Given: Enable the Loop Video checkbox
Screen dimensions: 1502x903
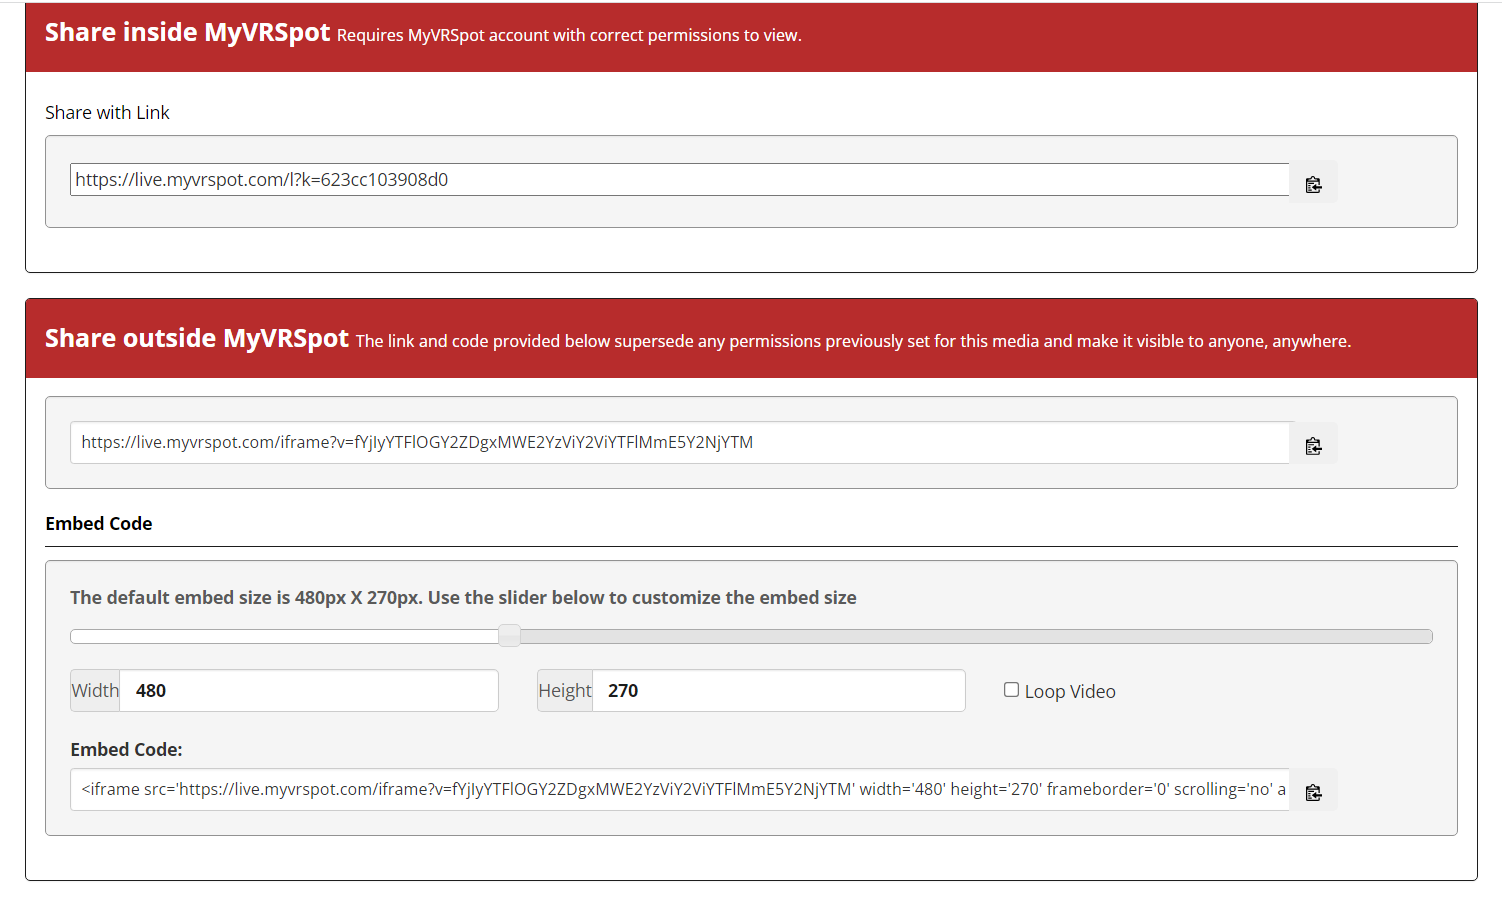Looking at the screenshot, I should point(1011,690).
